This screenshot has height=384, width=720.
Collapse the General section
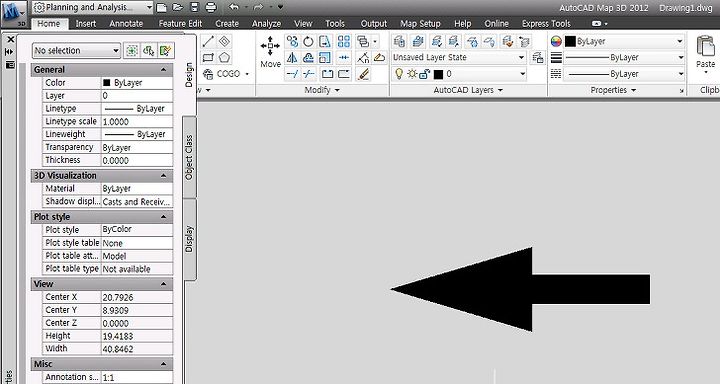(163, 70)
